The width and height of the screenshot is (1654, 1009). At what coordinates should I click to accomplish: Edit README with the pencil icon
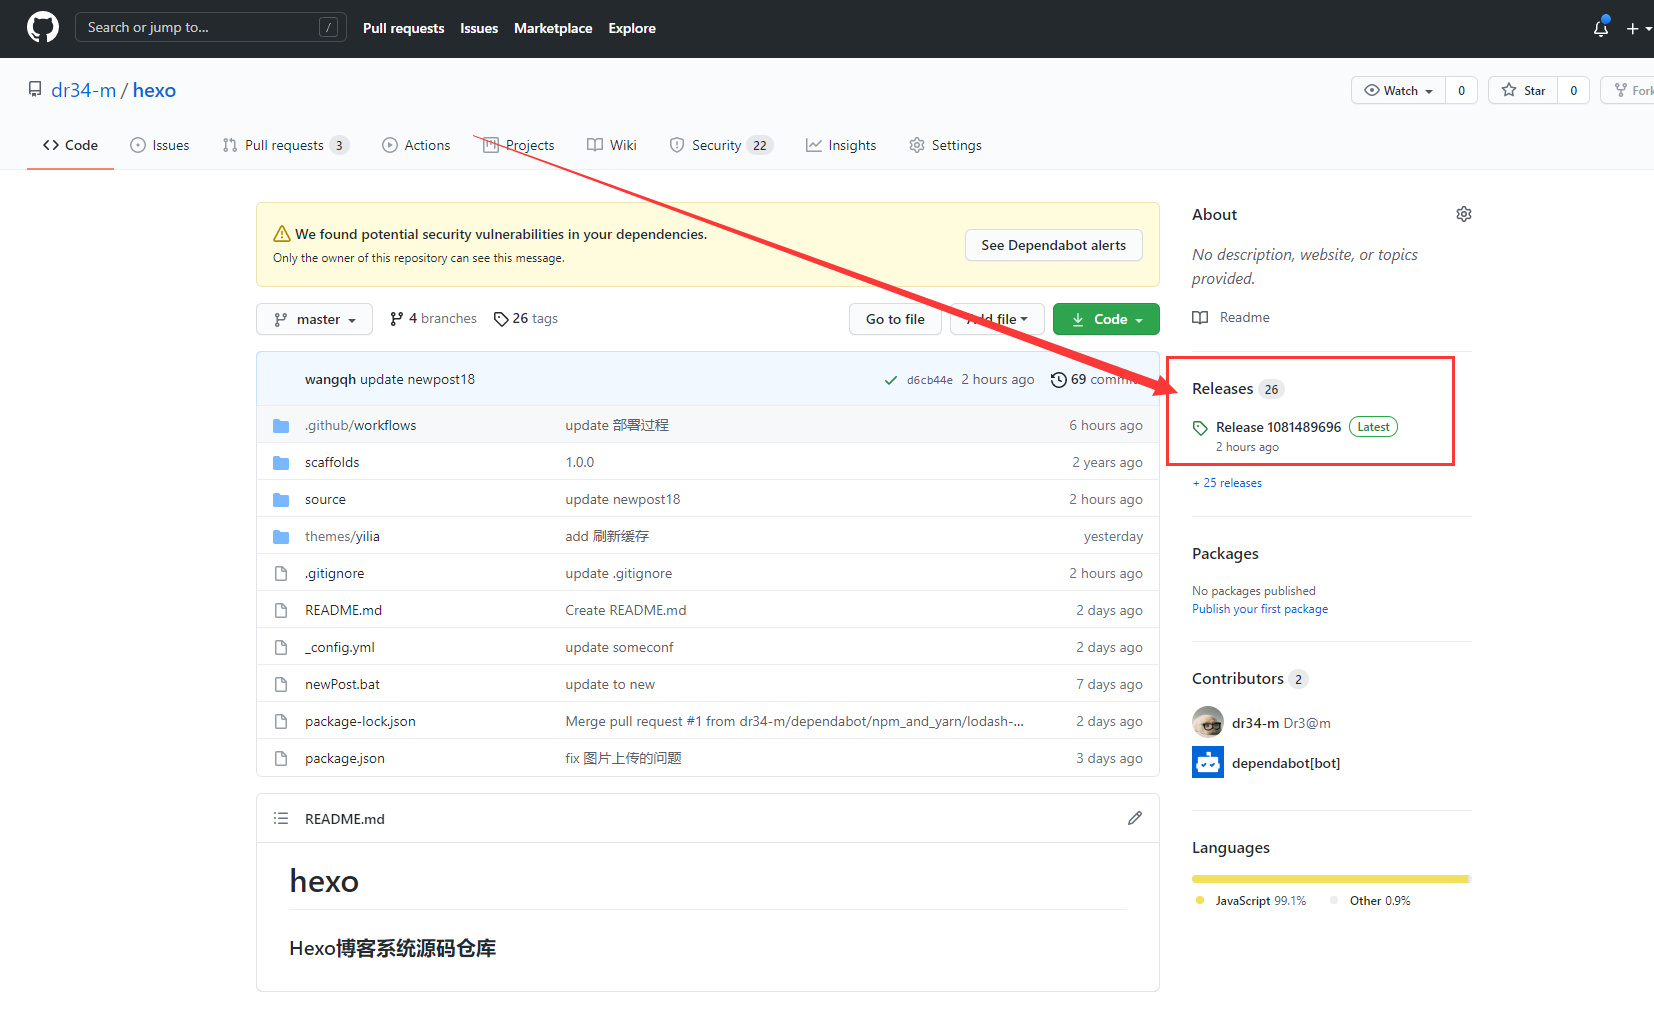(x=1135, y=818)
